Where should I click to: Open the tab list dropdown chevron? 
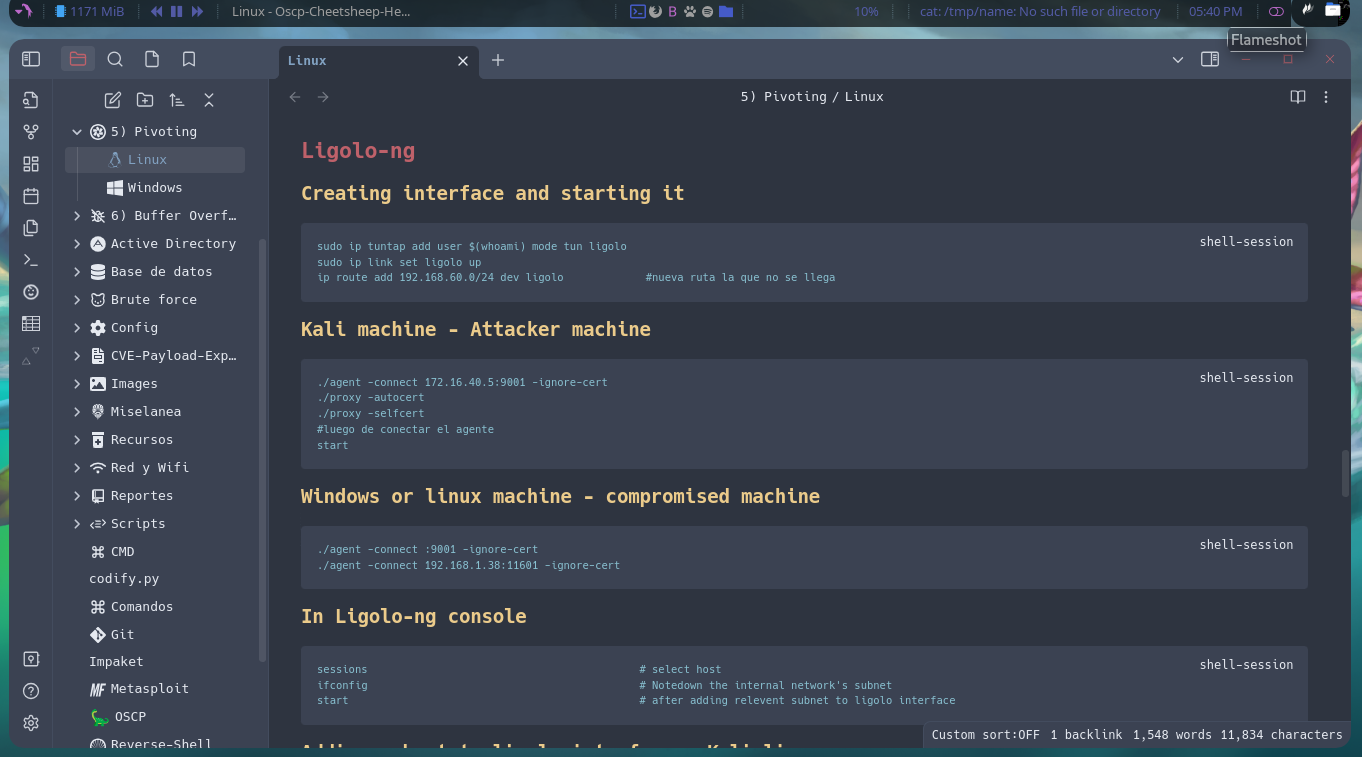[1178, 60]
